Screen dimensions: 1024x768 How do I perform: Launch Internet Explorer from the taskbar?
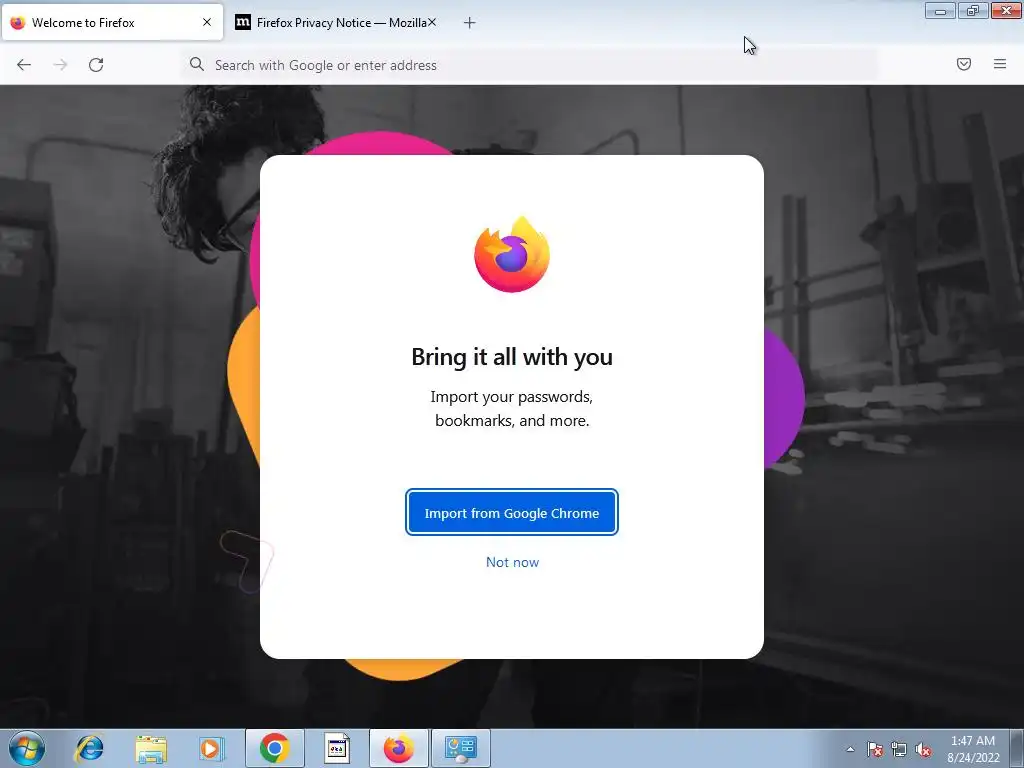click(89, 748)
